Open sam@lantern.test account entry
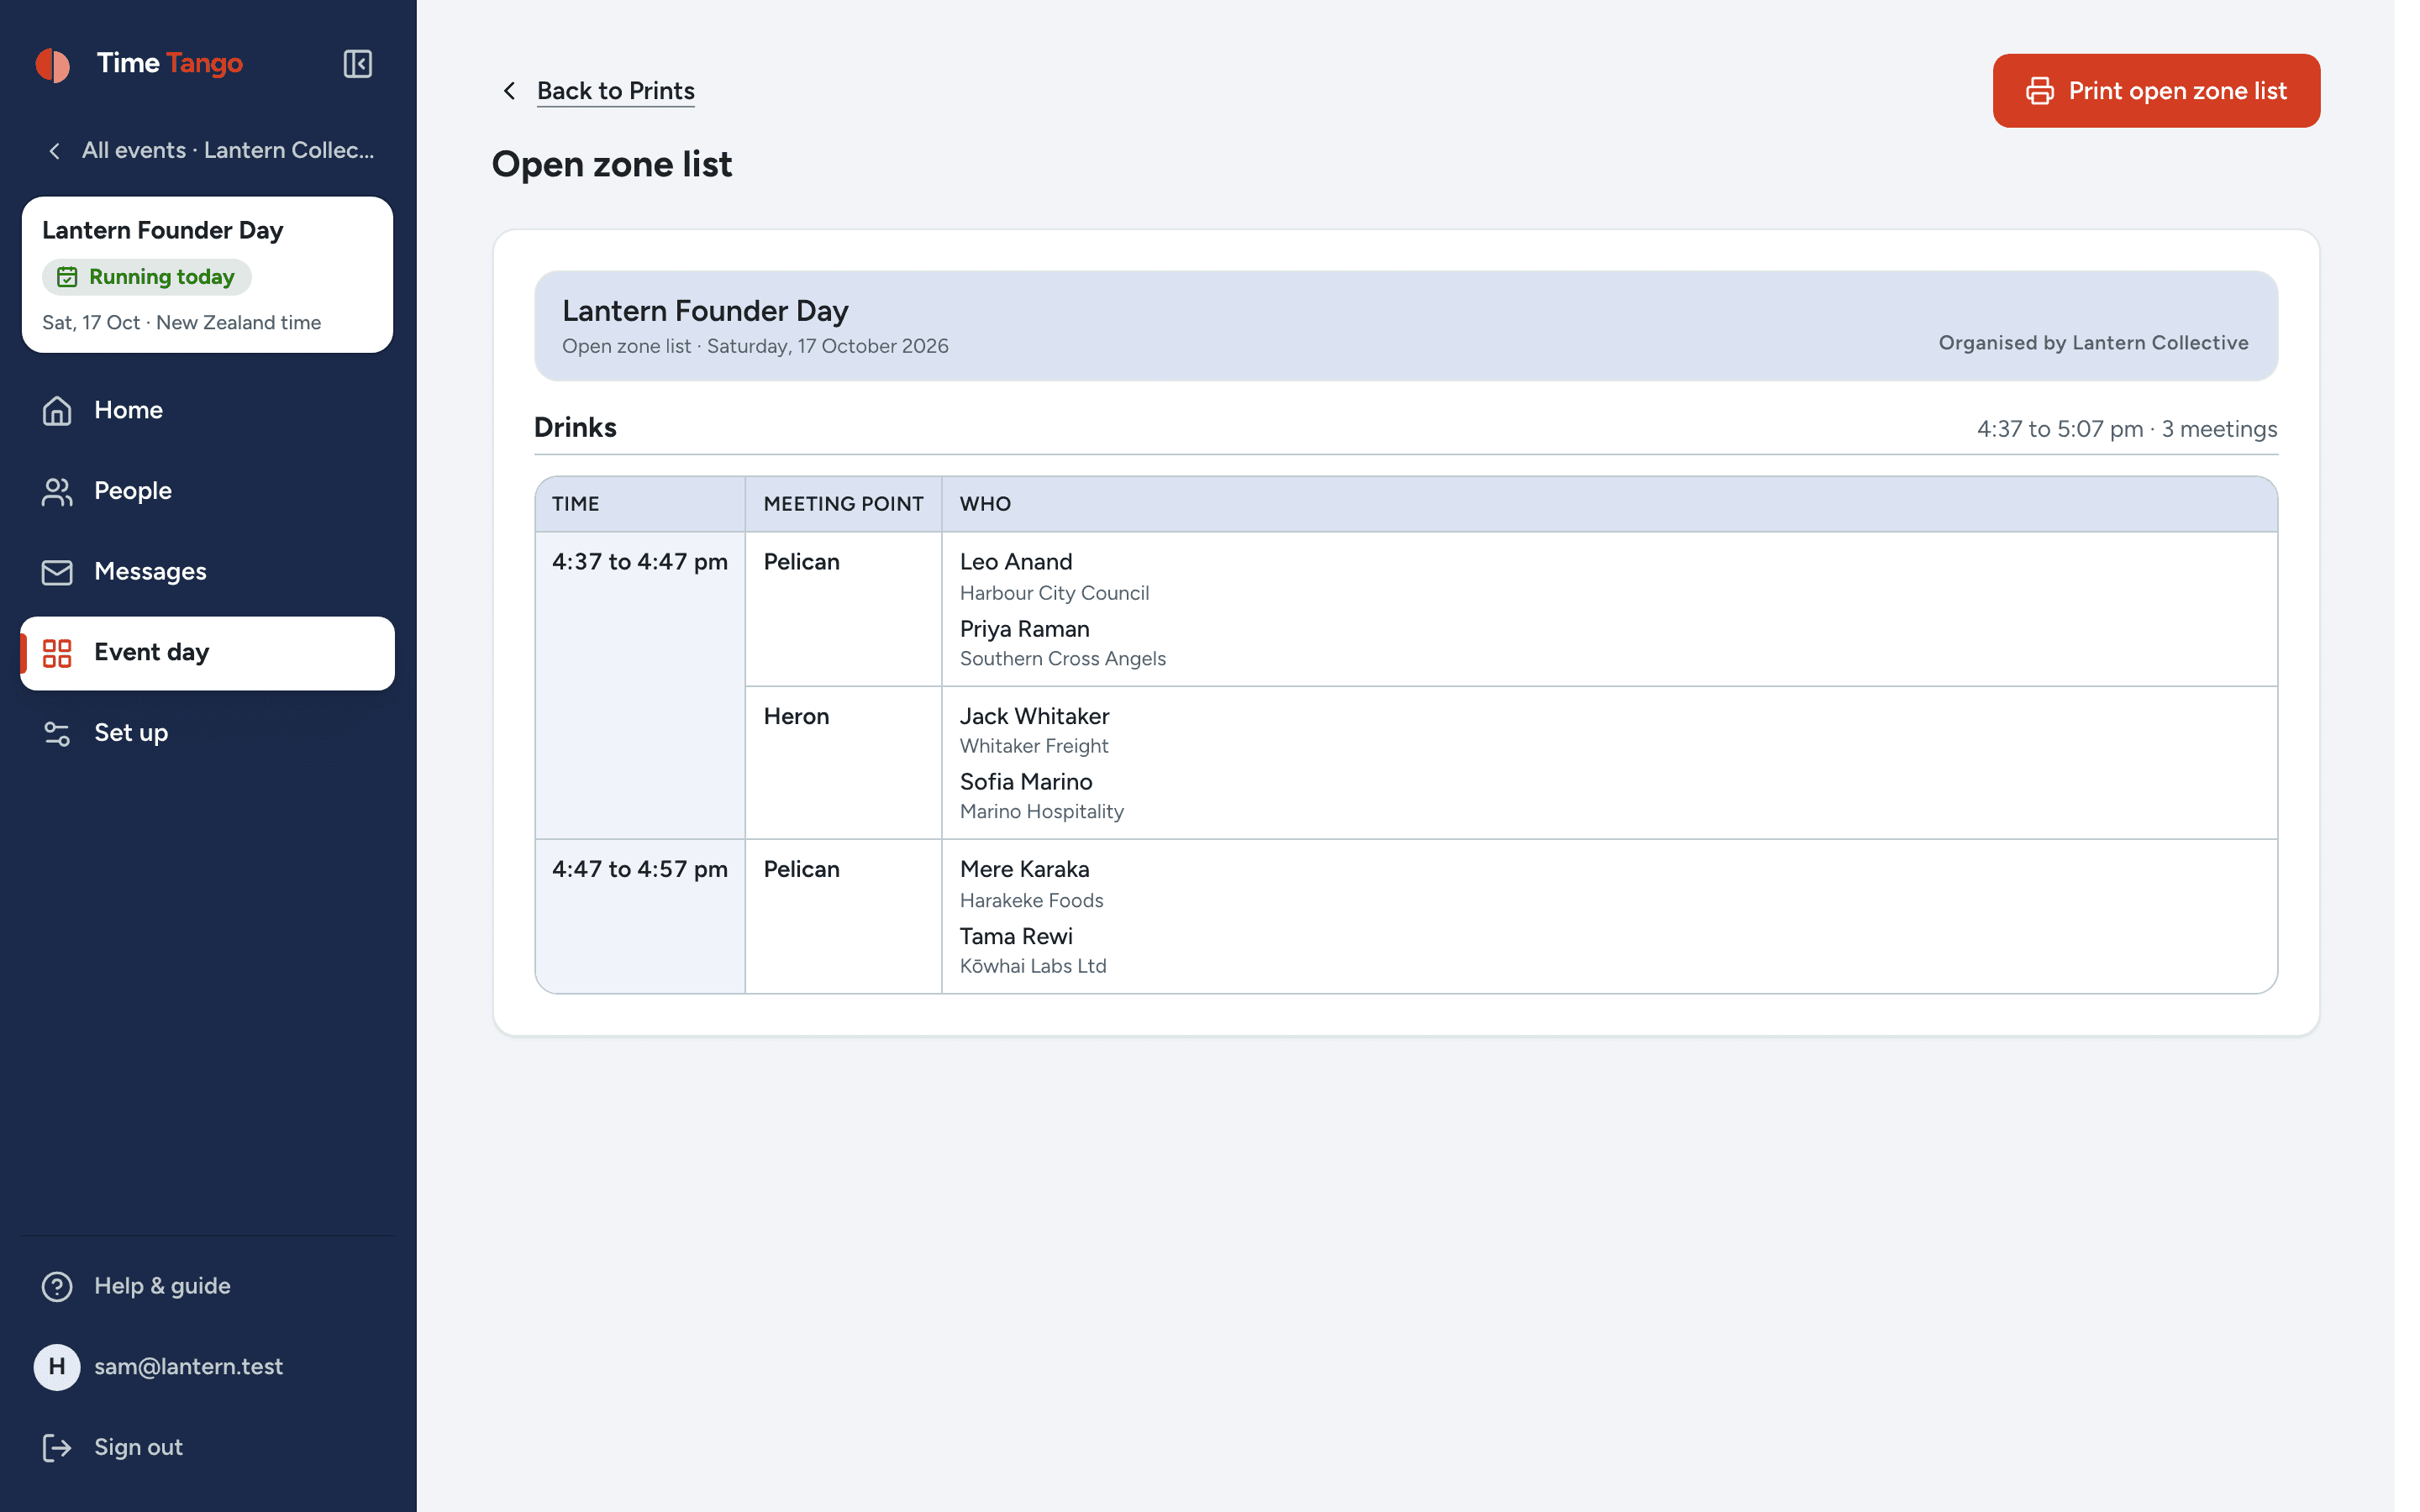The image size is (2420, 1512). pos(188,1367)
